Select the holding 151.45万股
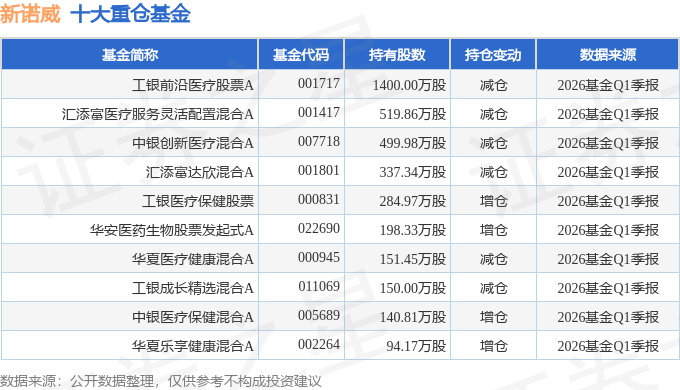 click(412, 259)
